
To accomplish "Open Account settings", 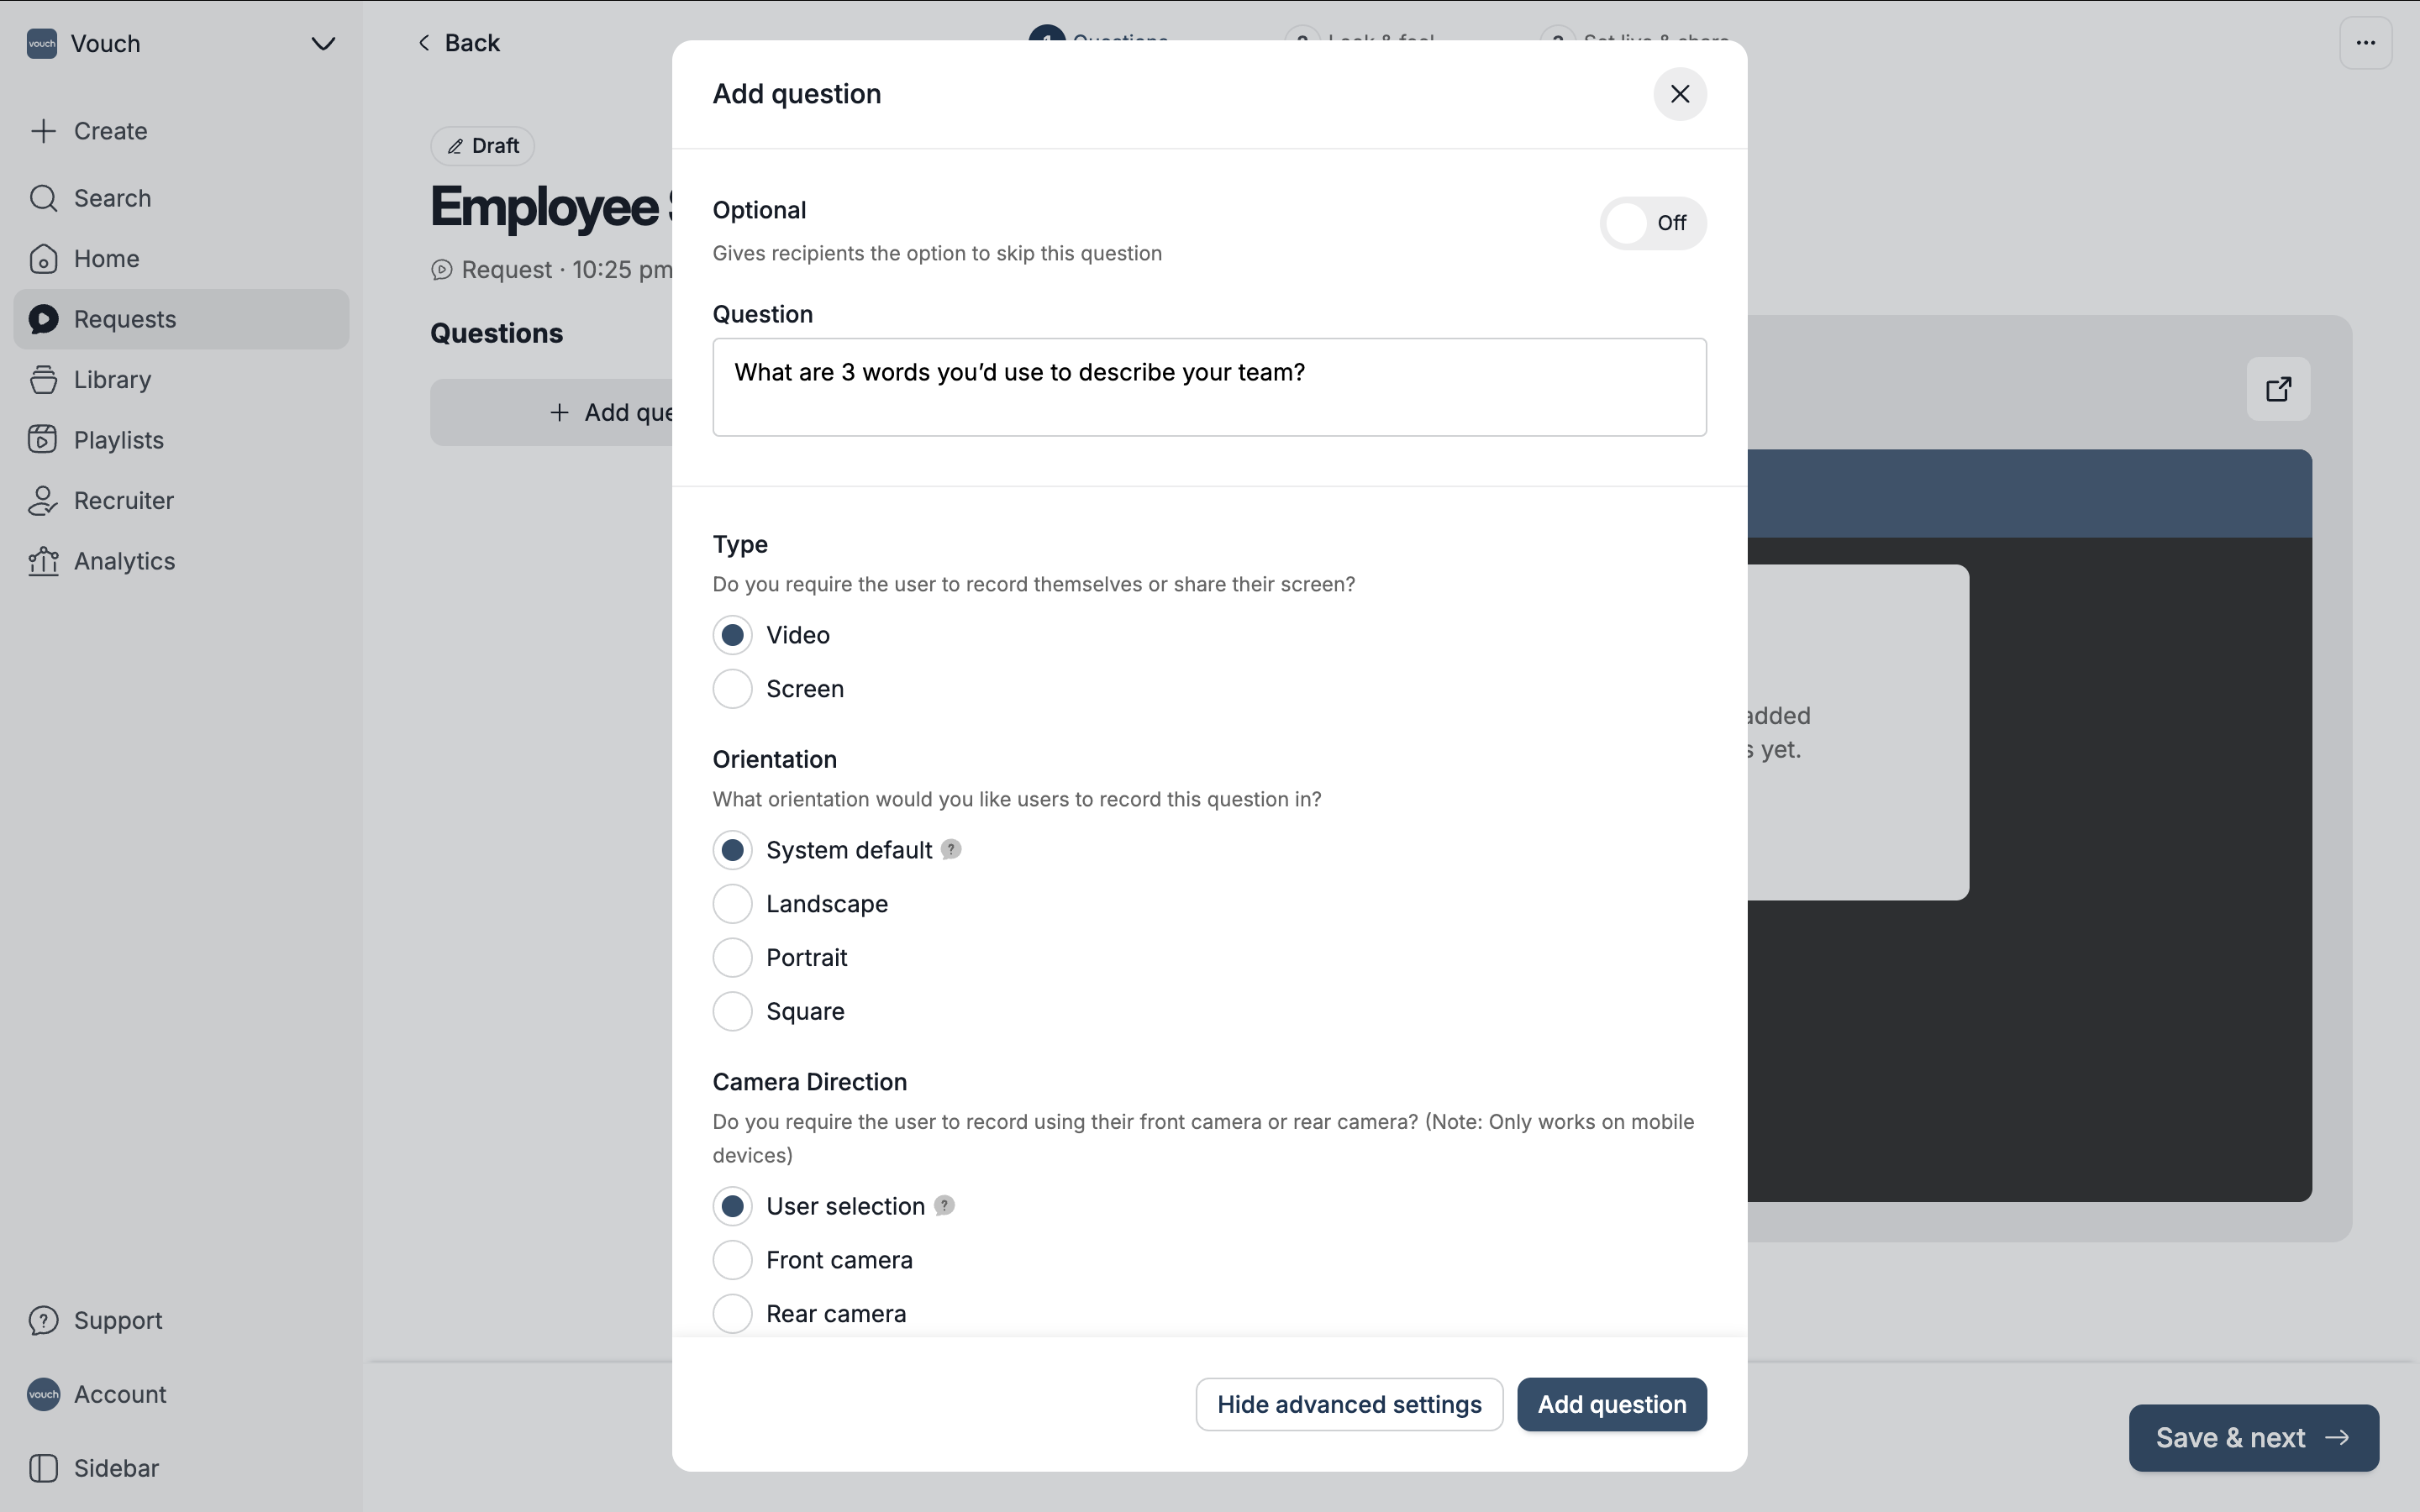I will (181, 1394).
